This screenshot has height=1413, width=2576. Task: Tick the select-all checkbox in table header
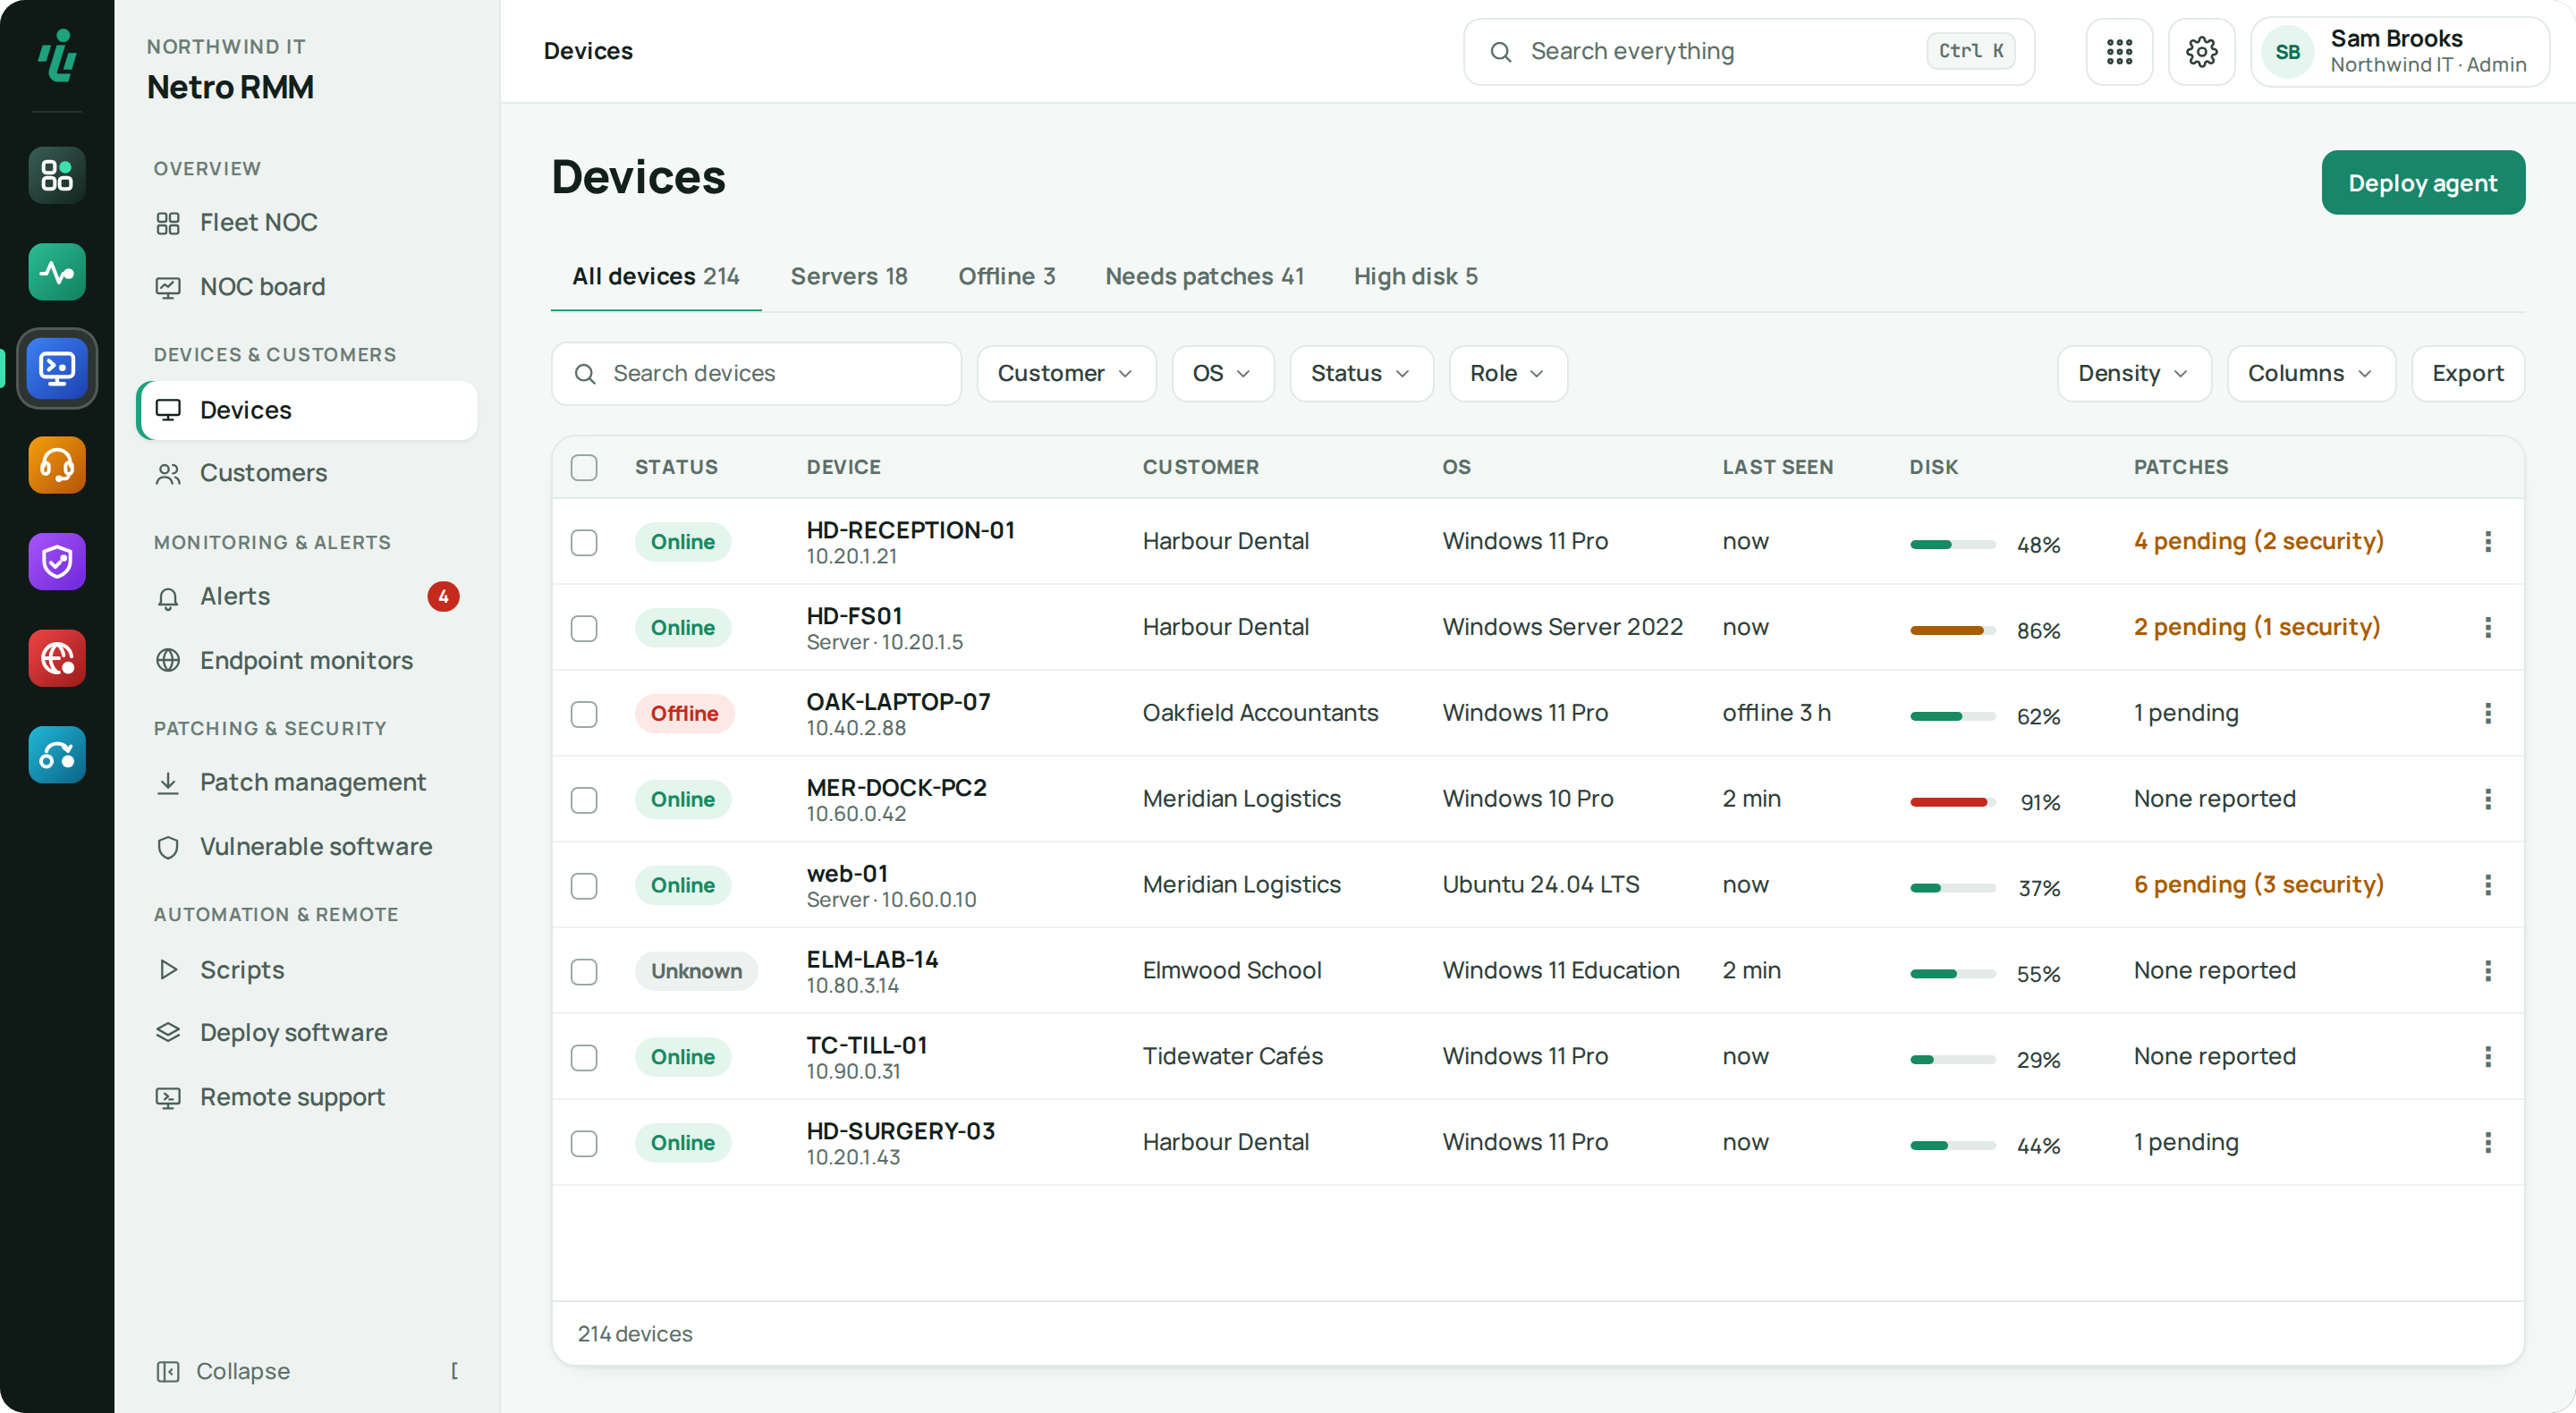[584, 467]
